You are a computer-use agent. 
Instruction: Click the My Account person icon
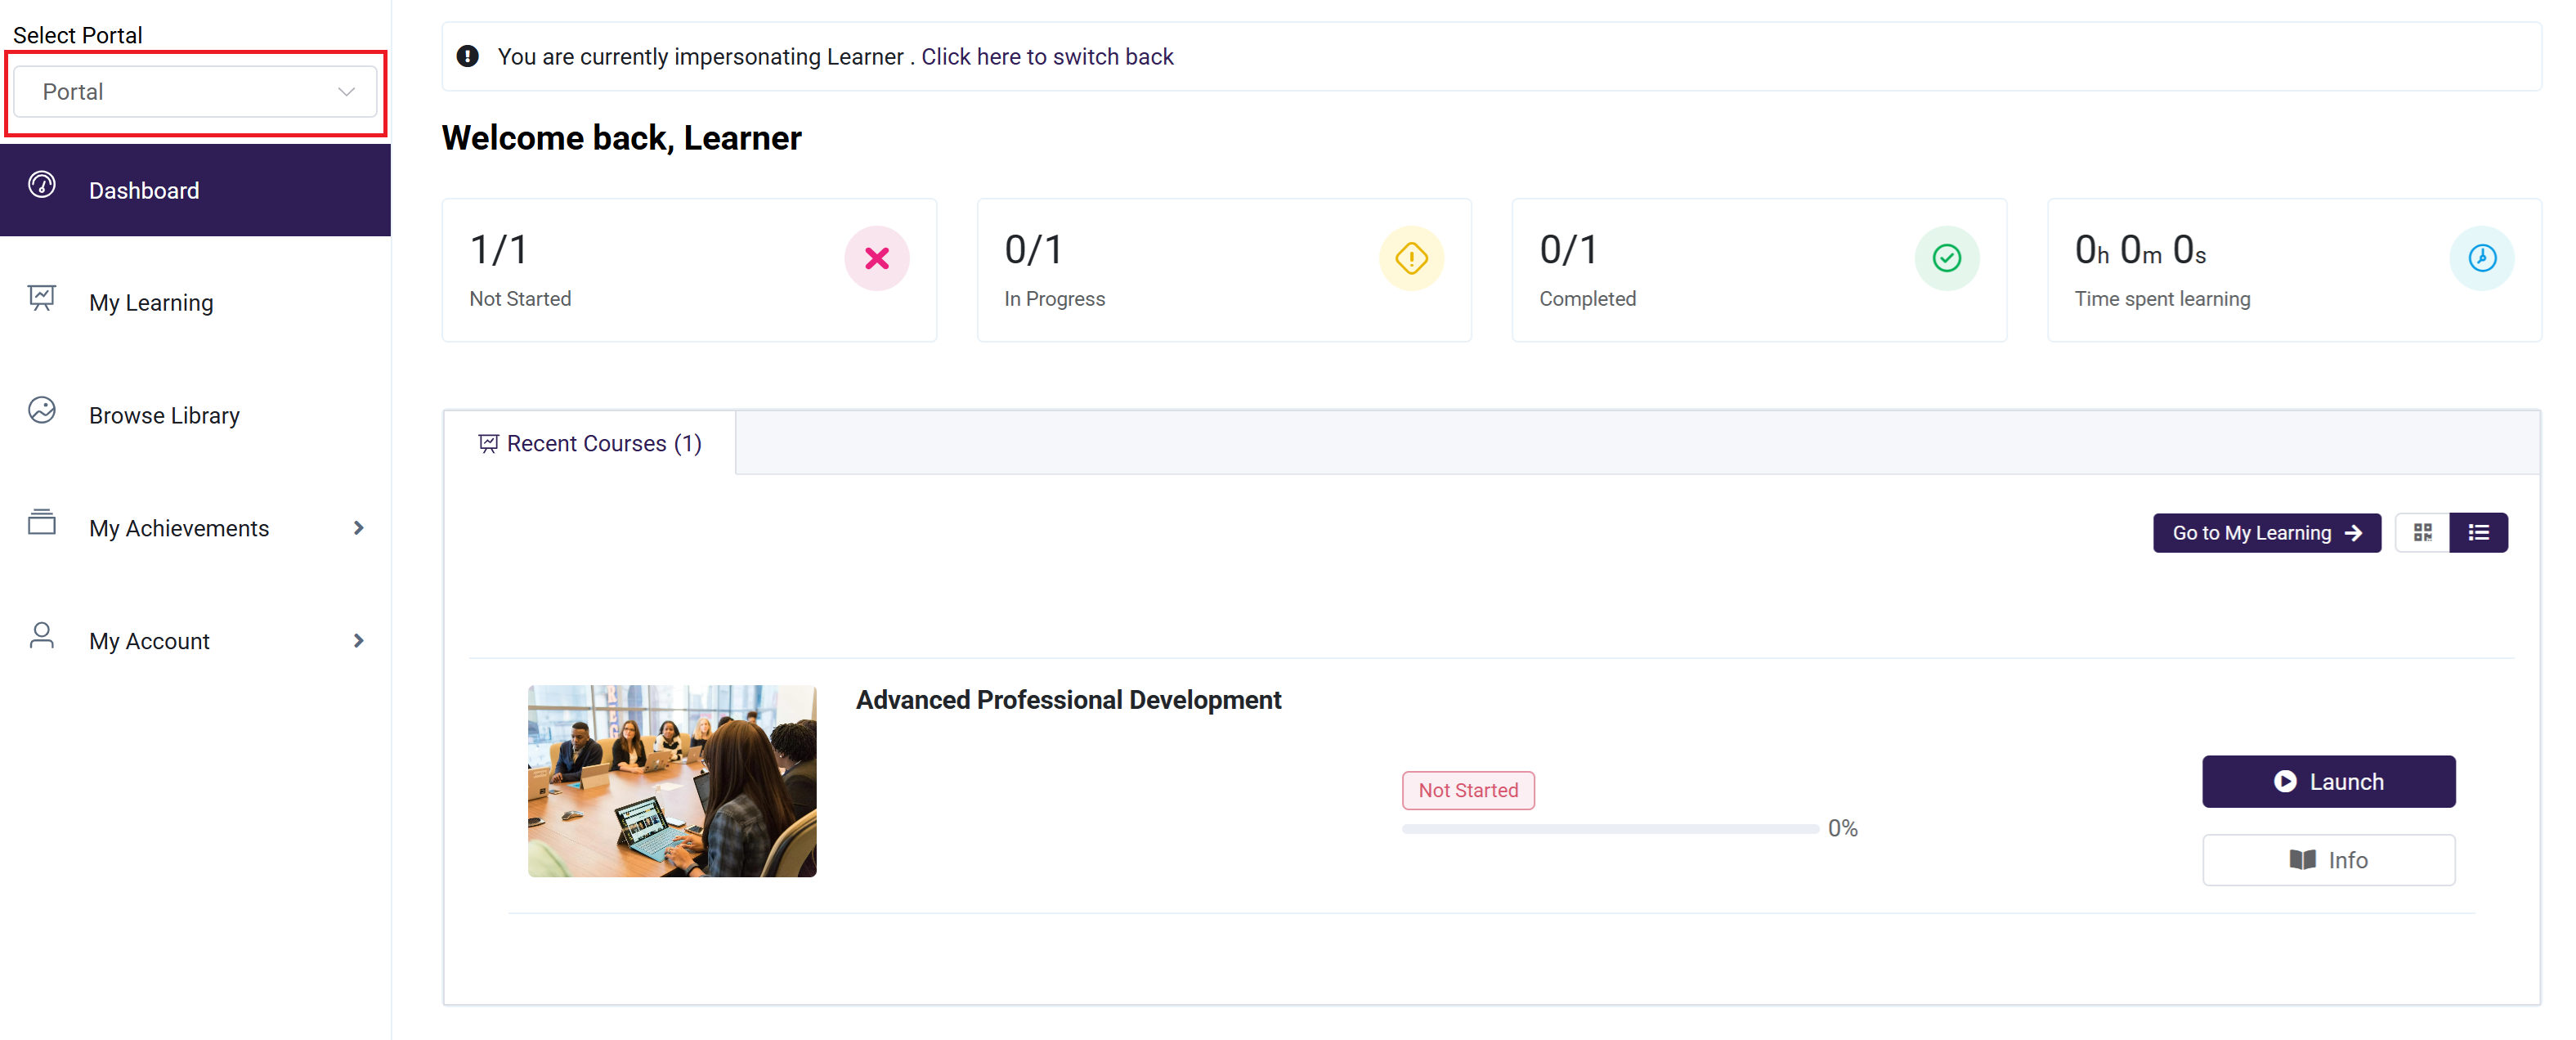click(x=42, y=636)
